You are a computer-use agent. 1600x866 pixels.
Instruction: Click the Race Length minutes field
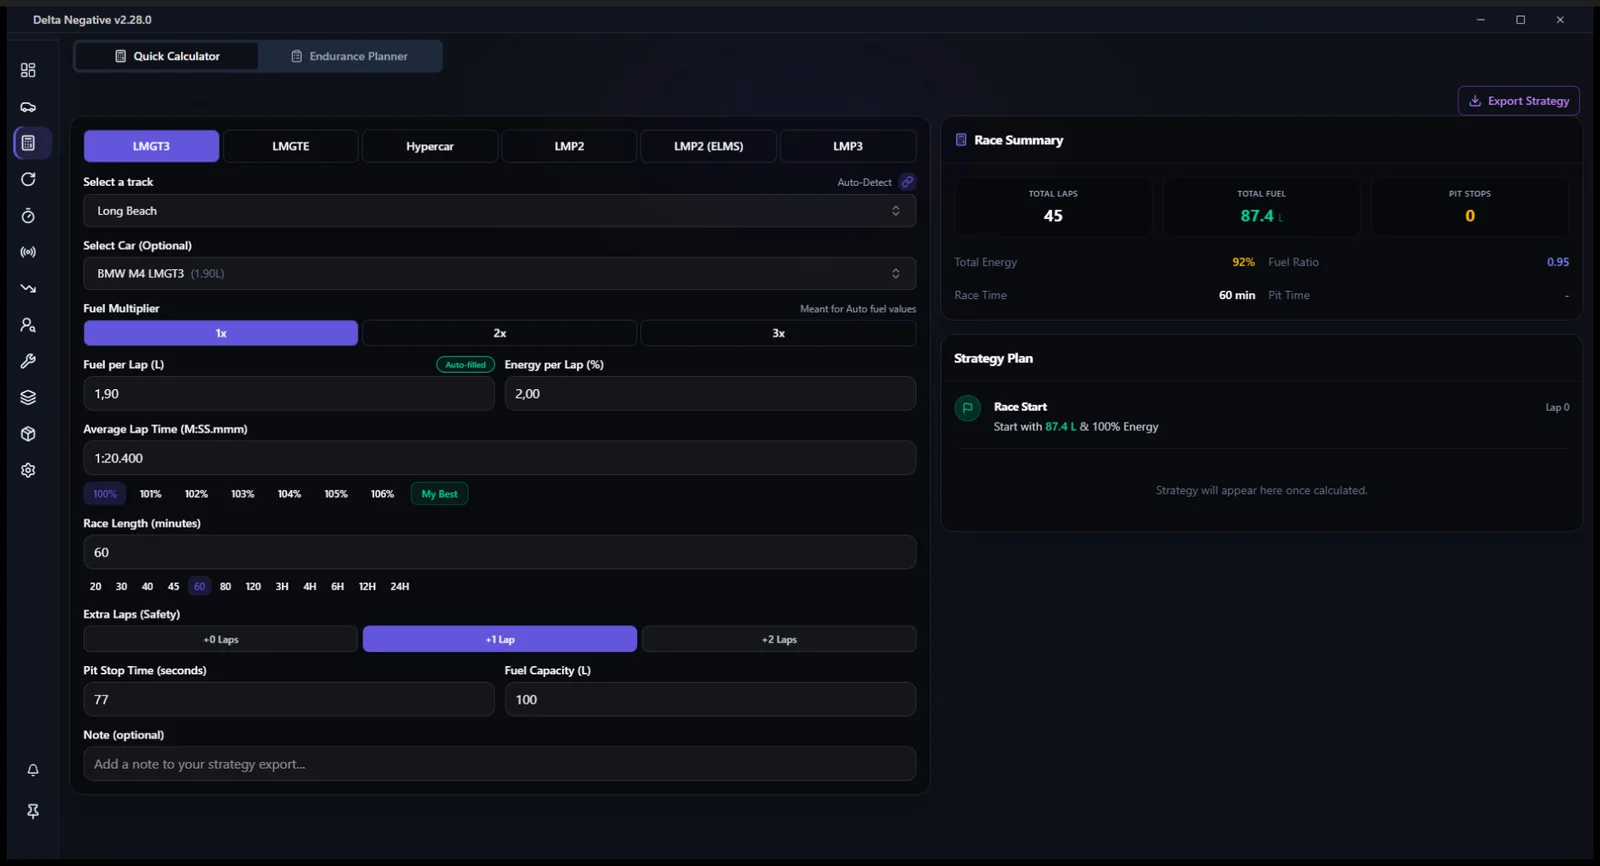pyautogui.click(x=499, y=552)
